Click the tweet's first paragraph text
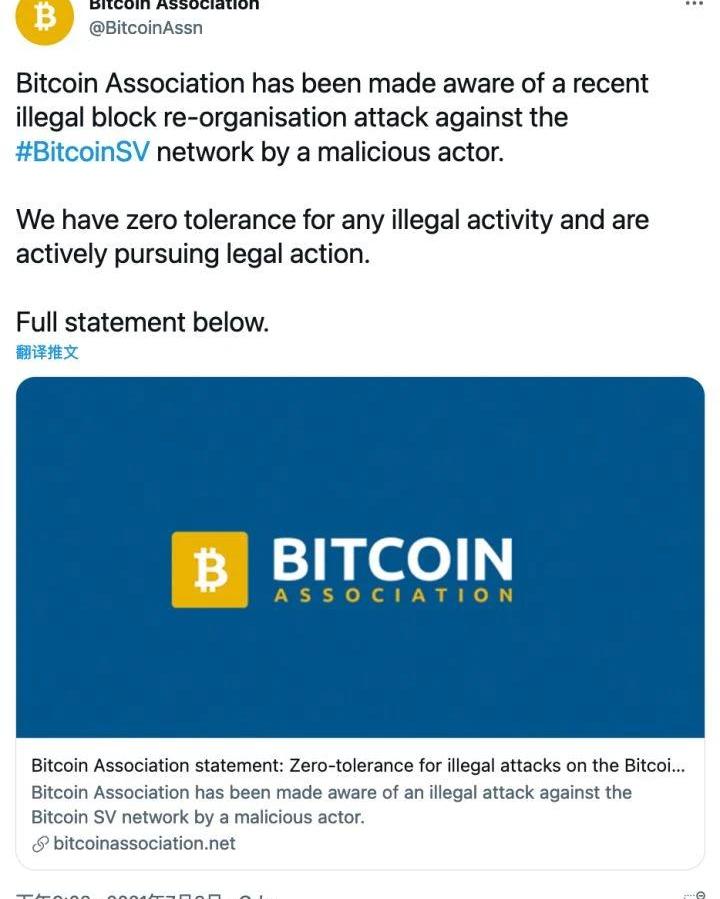 tap(332, 117)
